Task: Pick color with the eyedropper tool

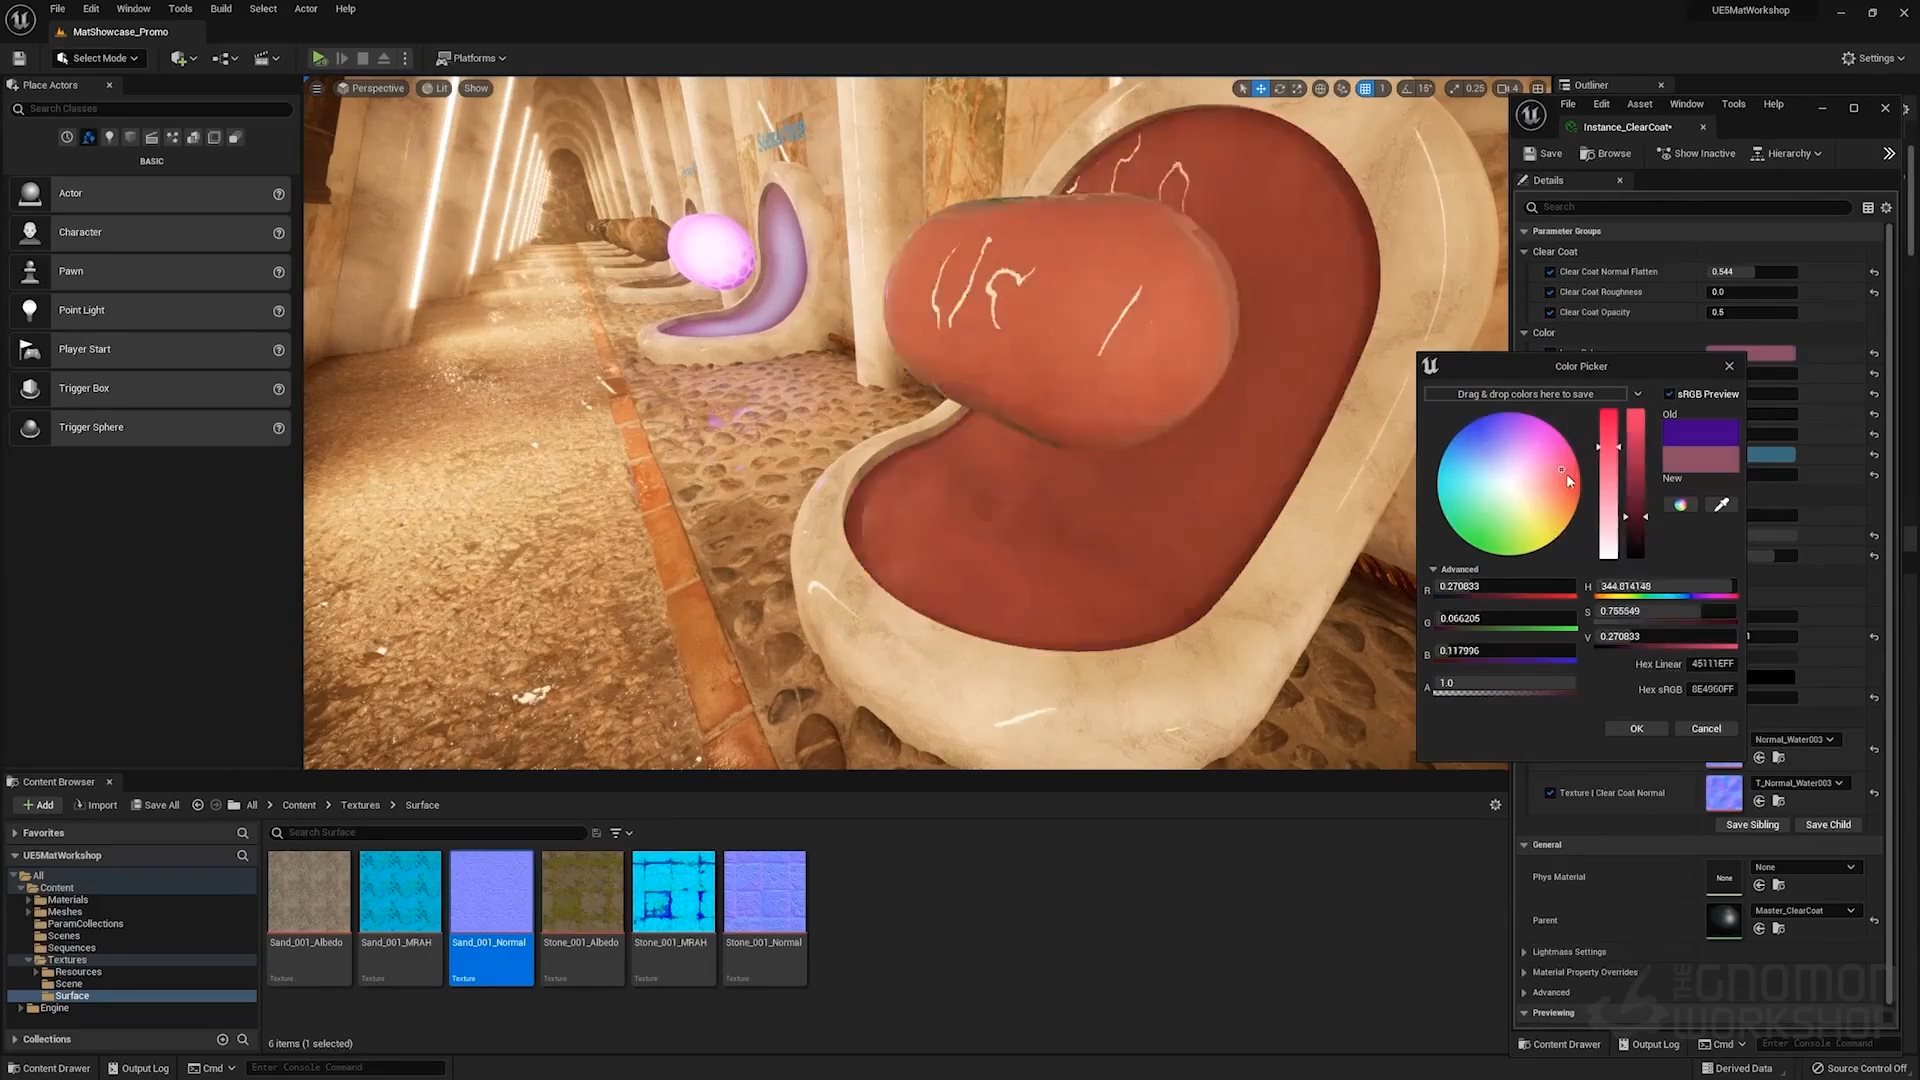Action: tap(1721, 505)
